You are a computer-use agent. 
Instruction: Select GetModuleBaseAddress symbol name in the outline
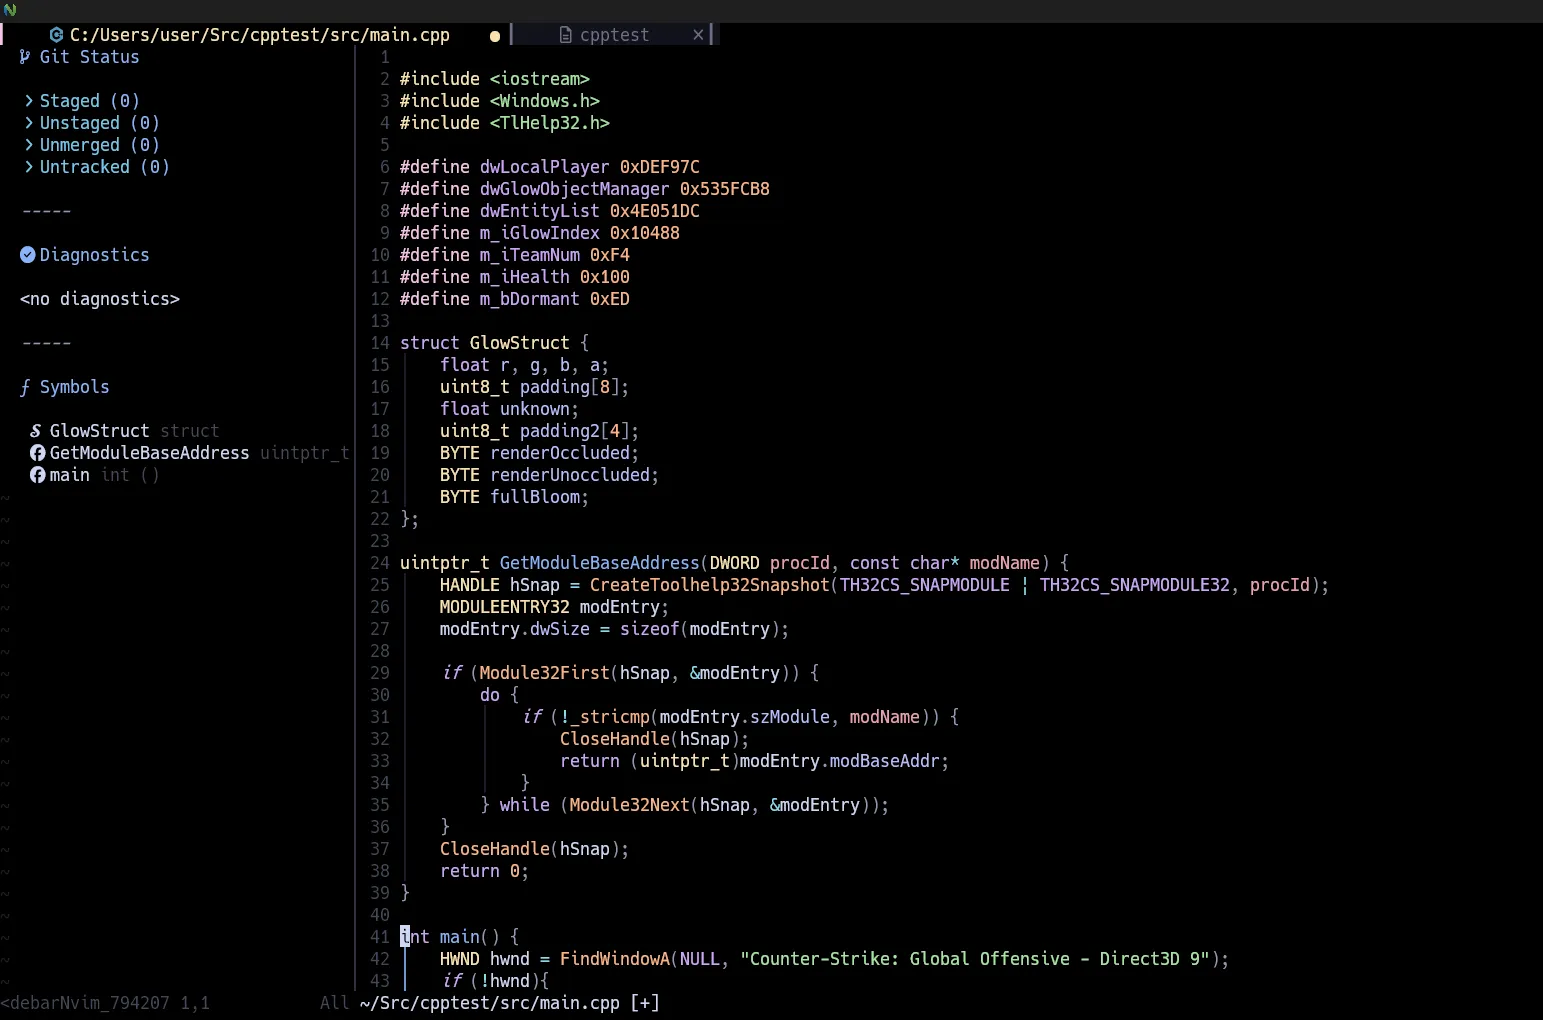click(149, 453)
